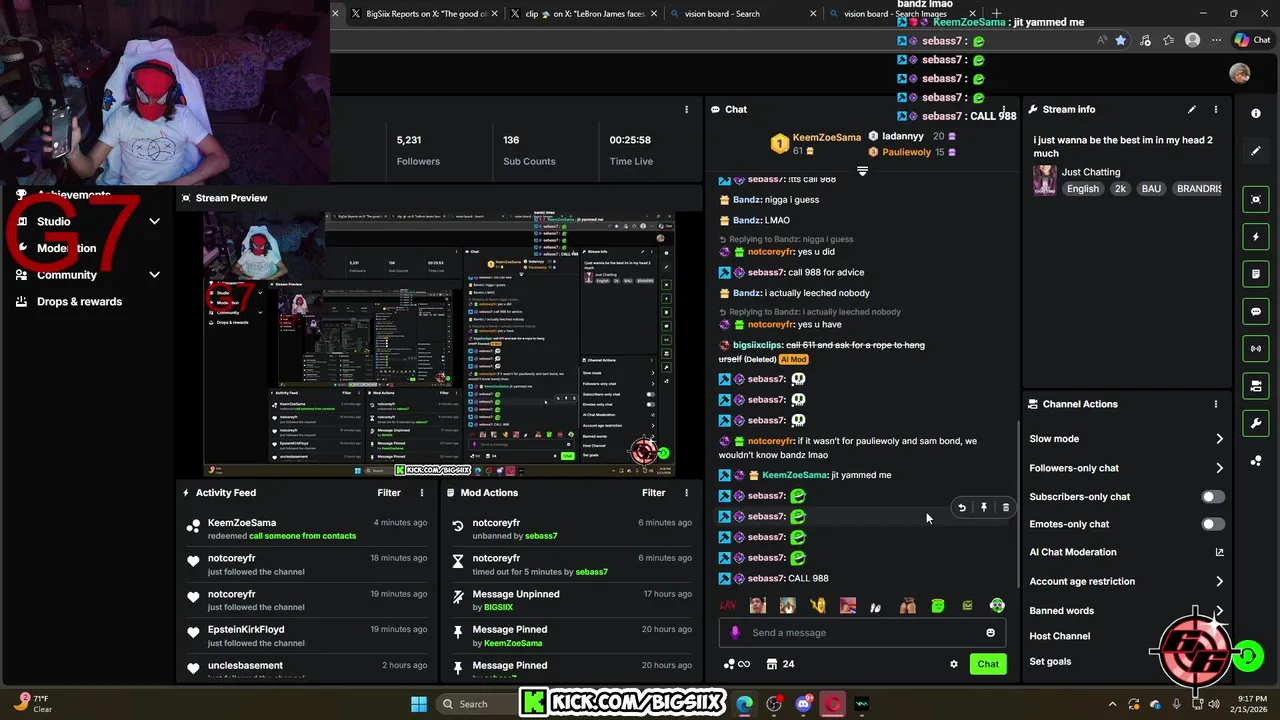This screenshot has width=1280, height=720.
Task: Delete the hovered sebass7 chat message
Action: tap(1006, 508)
